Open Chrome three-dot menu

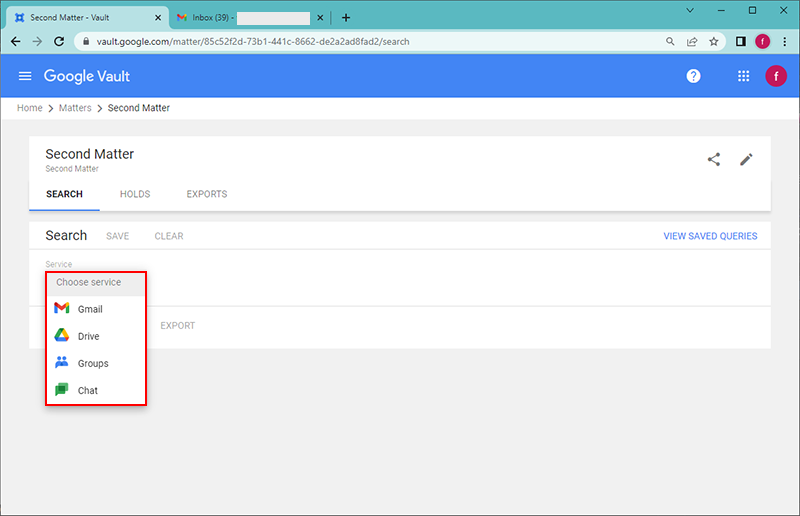(x=784, y=41)
